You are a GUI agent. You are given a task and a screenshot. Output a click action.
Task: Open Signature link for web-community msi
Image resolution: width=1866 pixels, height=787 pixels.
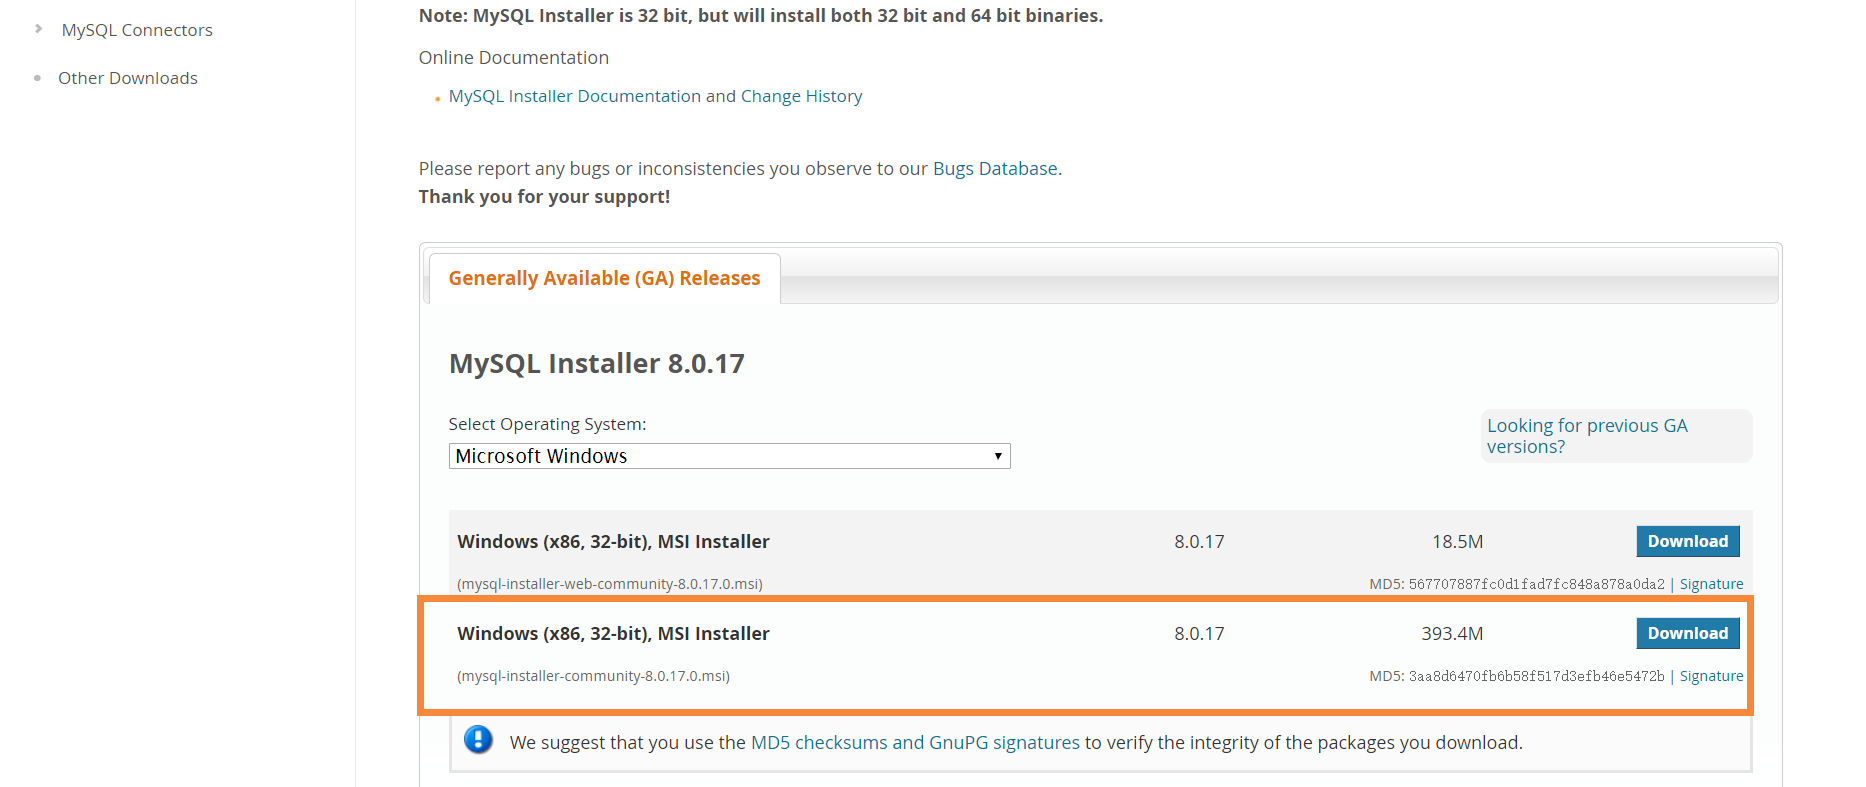[x=1711, y=584]
